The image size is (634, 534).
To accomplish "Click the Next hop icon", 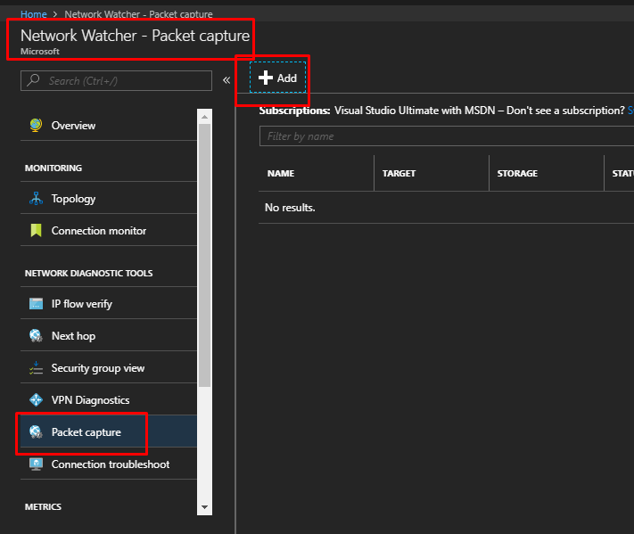I will pyautogui.click(x=36, y=336).
